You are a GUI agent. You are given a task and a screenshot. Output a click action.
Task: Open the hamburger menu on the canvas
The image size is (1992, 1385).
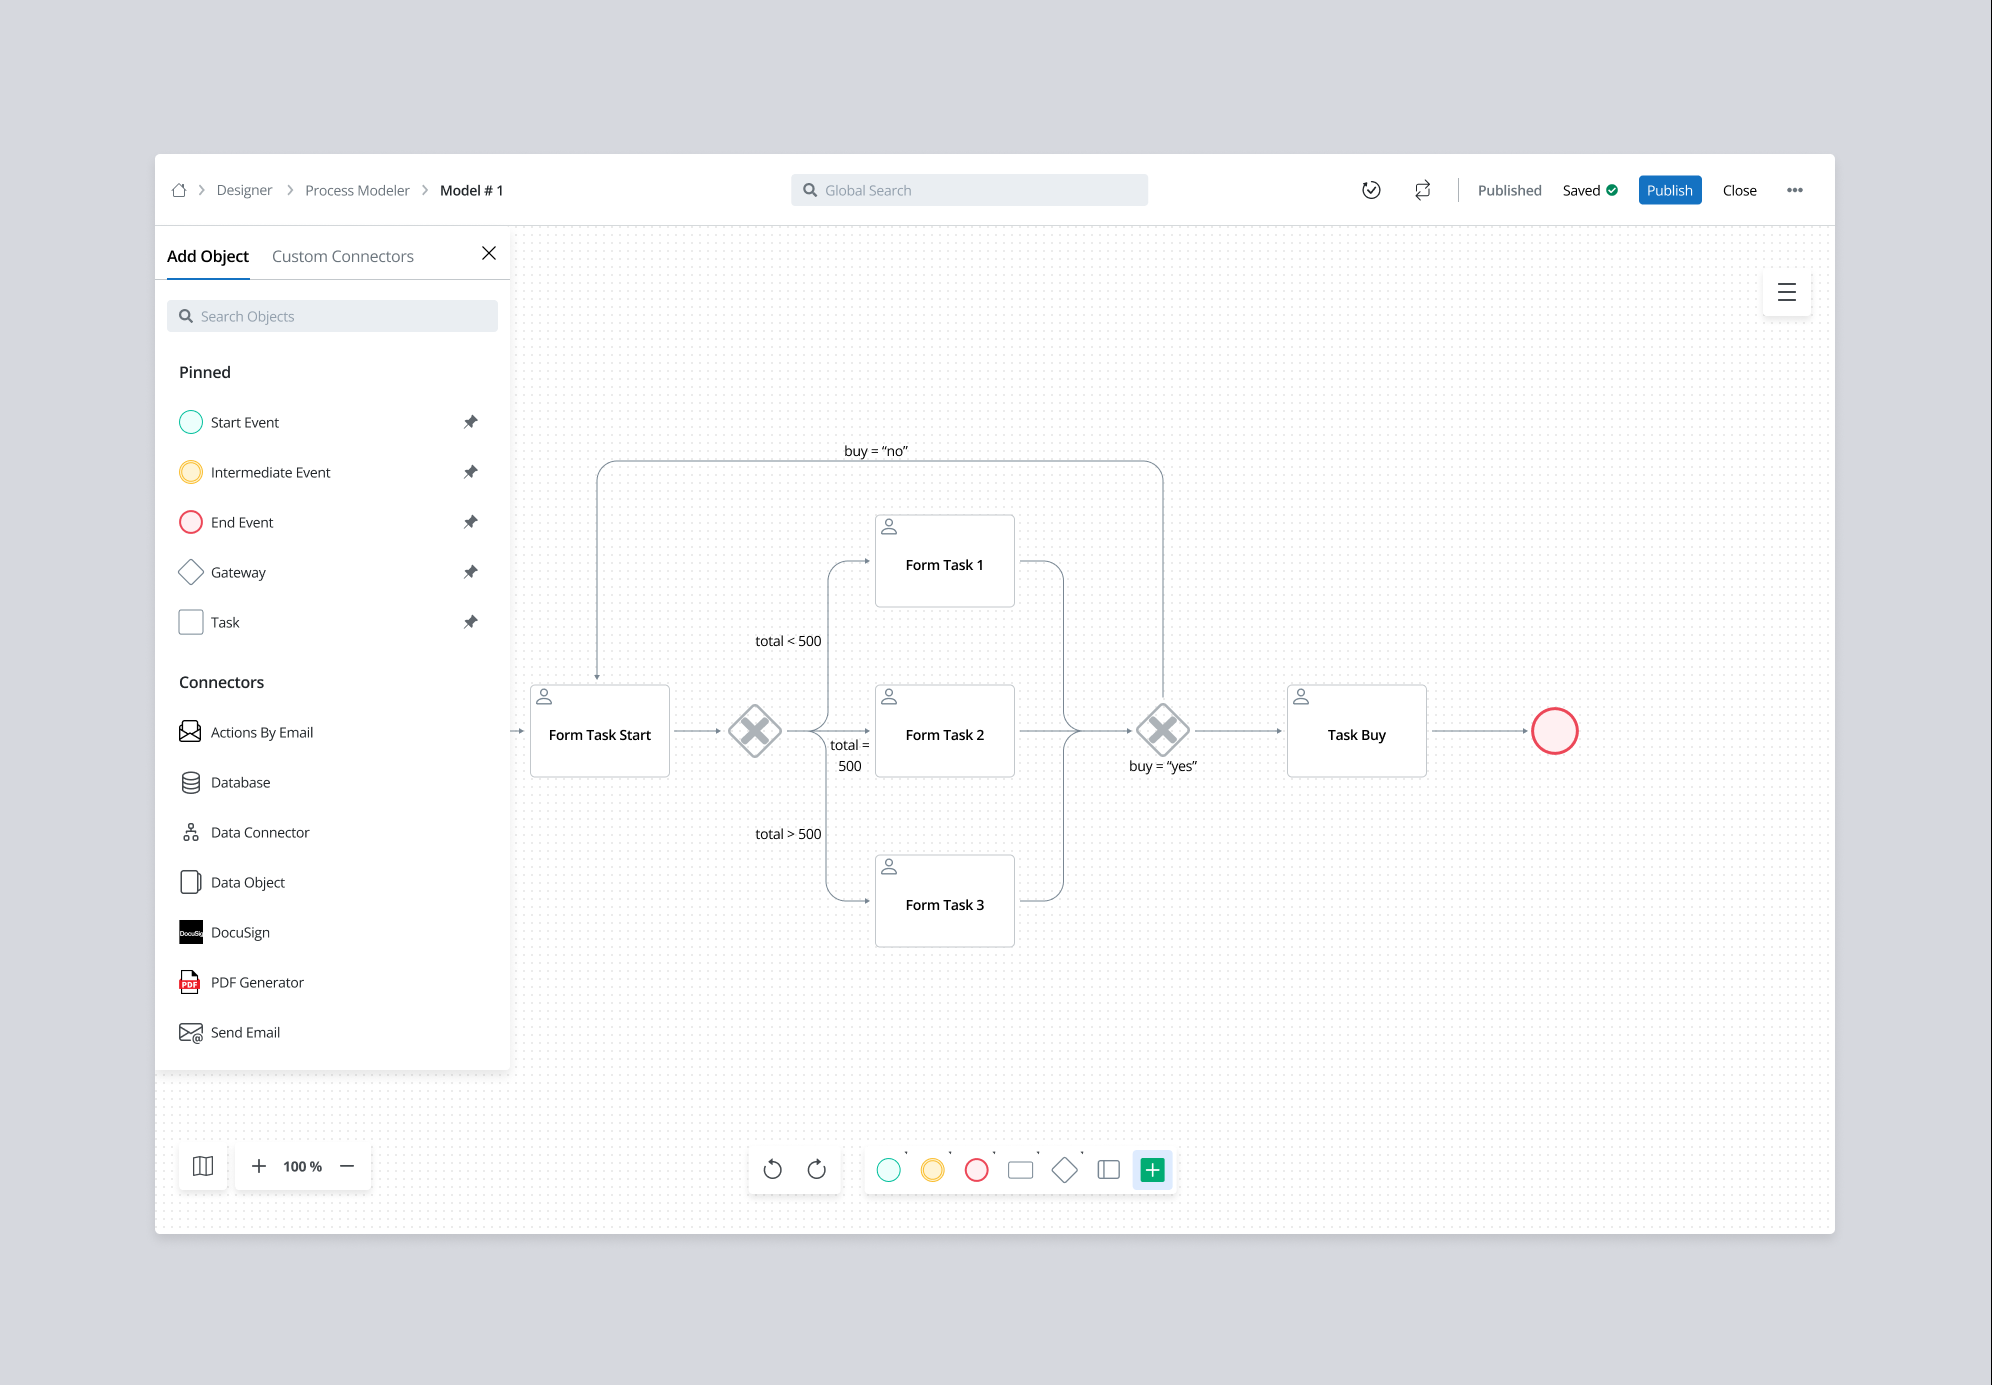pyautogui.click(x=1786, y=293)
